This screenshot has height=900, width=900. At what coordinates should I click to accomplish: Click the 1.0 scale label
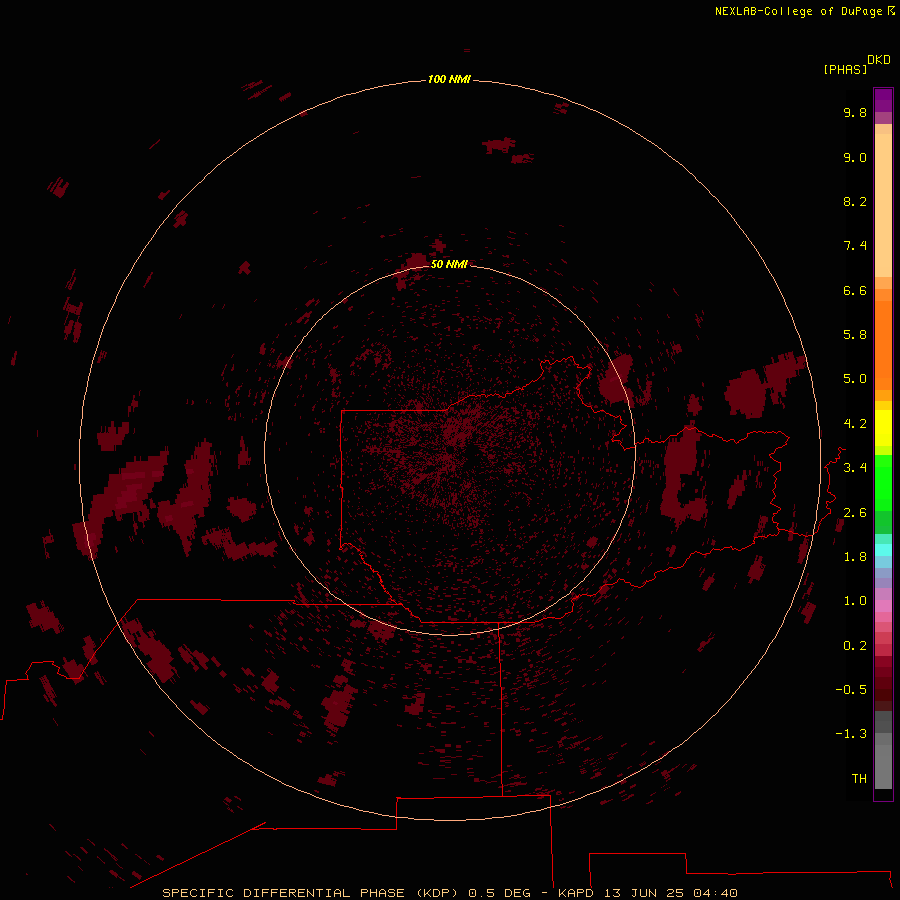click(x=855, y=601)
